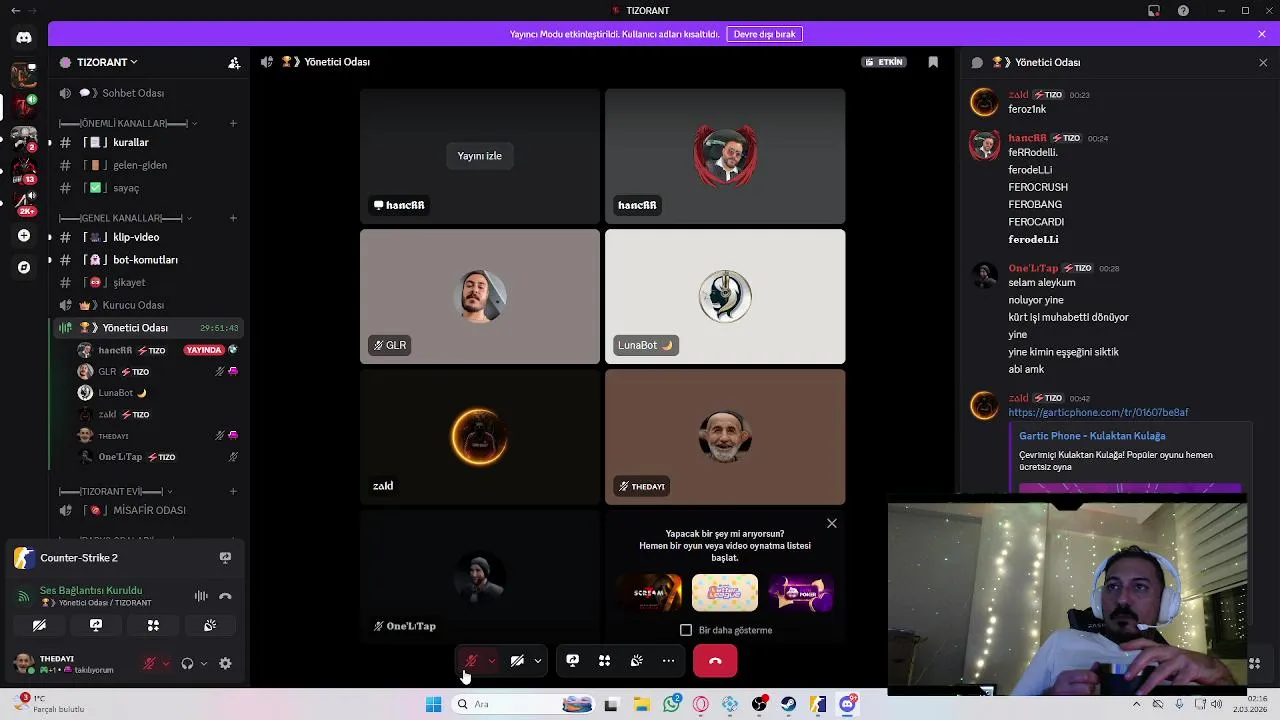Open the kurallar text channel
The height and width of the screenshot is (720, 1280).
point(147,142)
